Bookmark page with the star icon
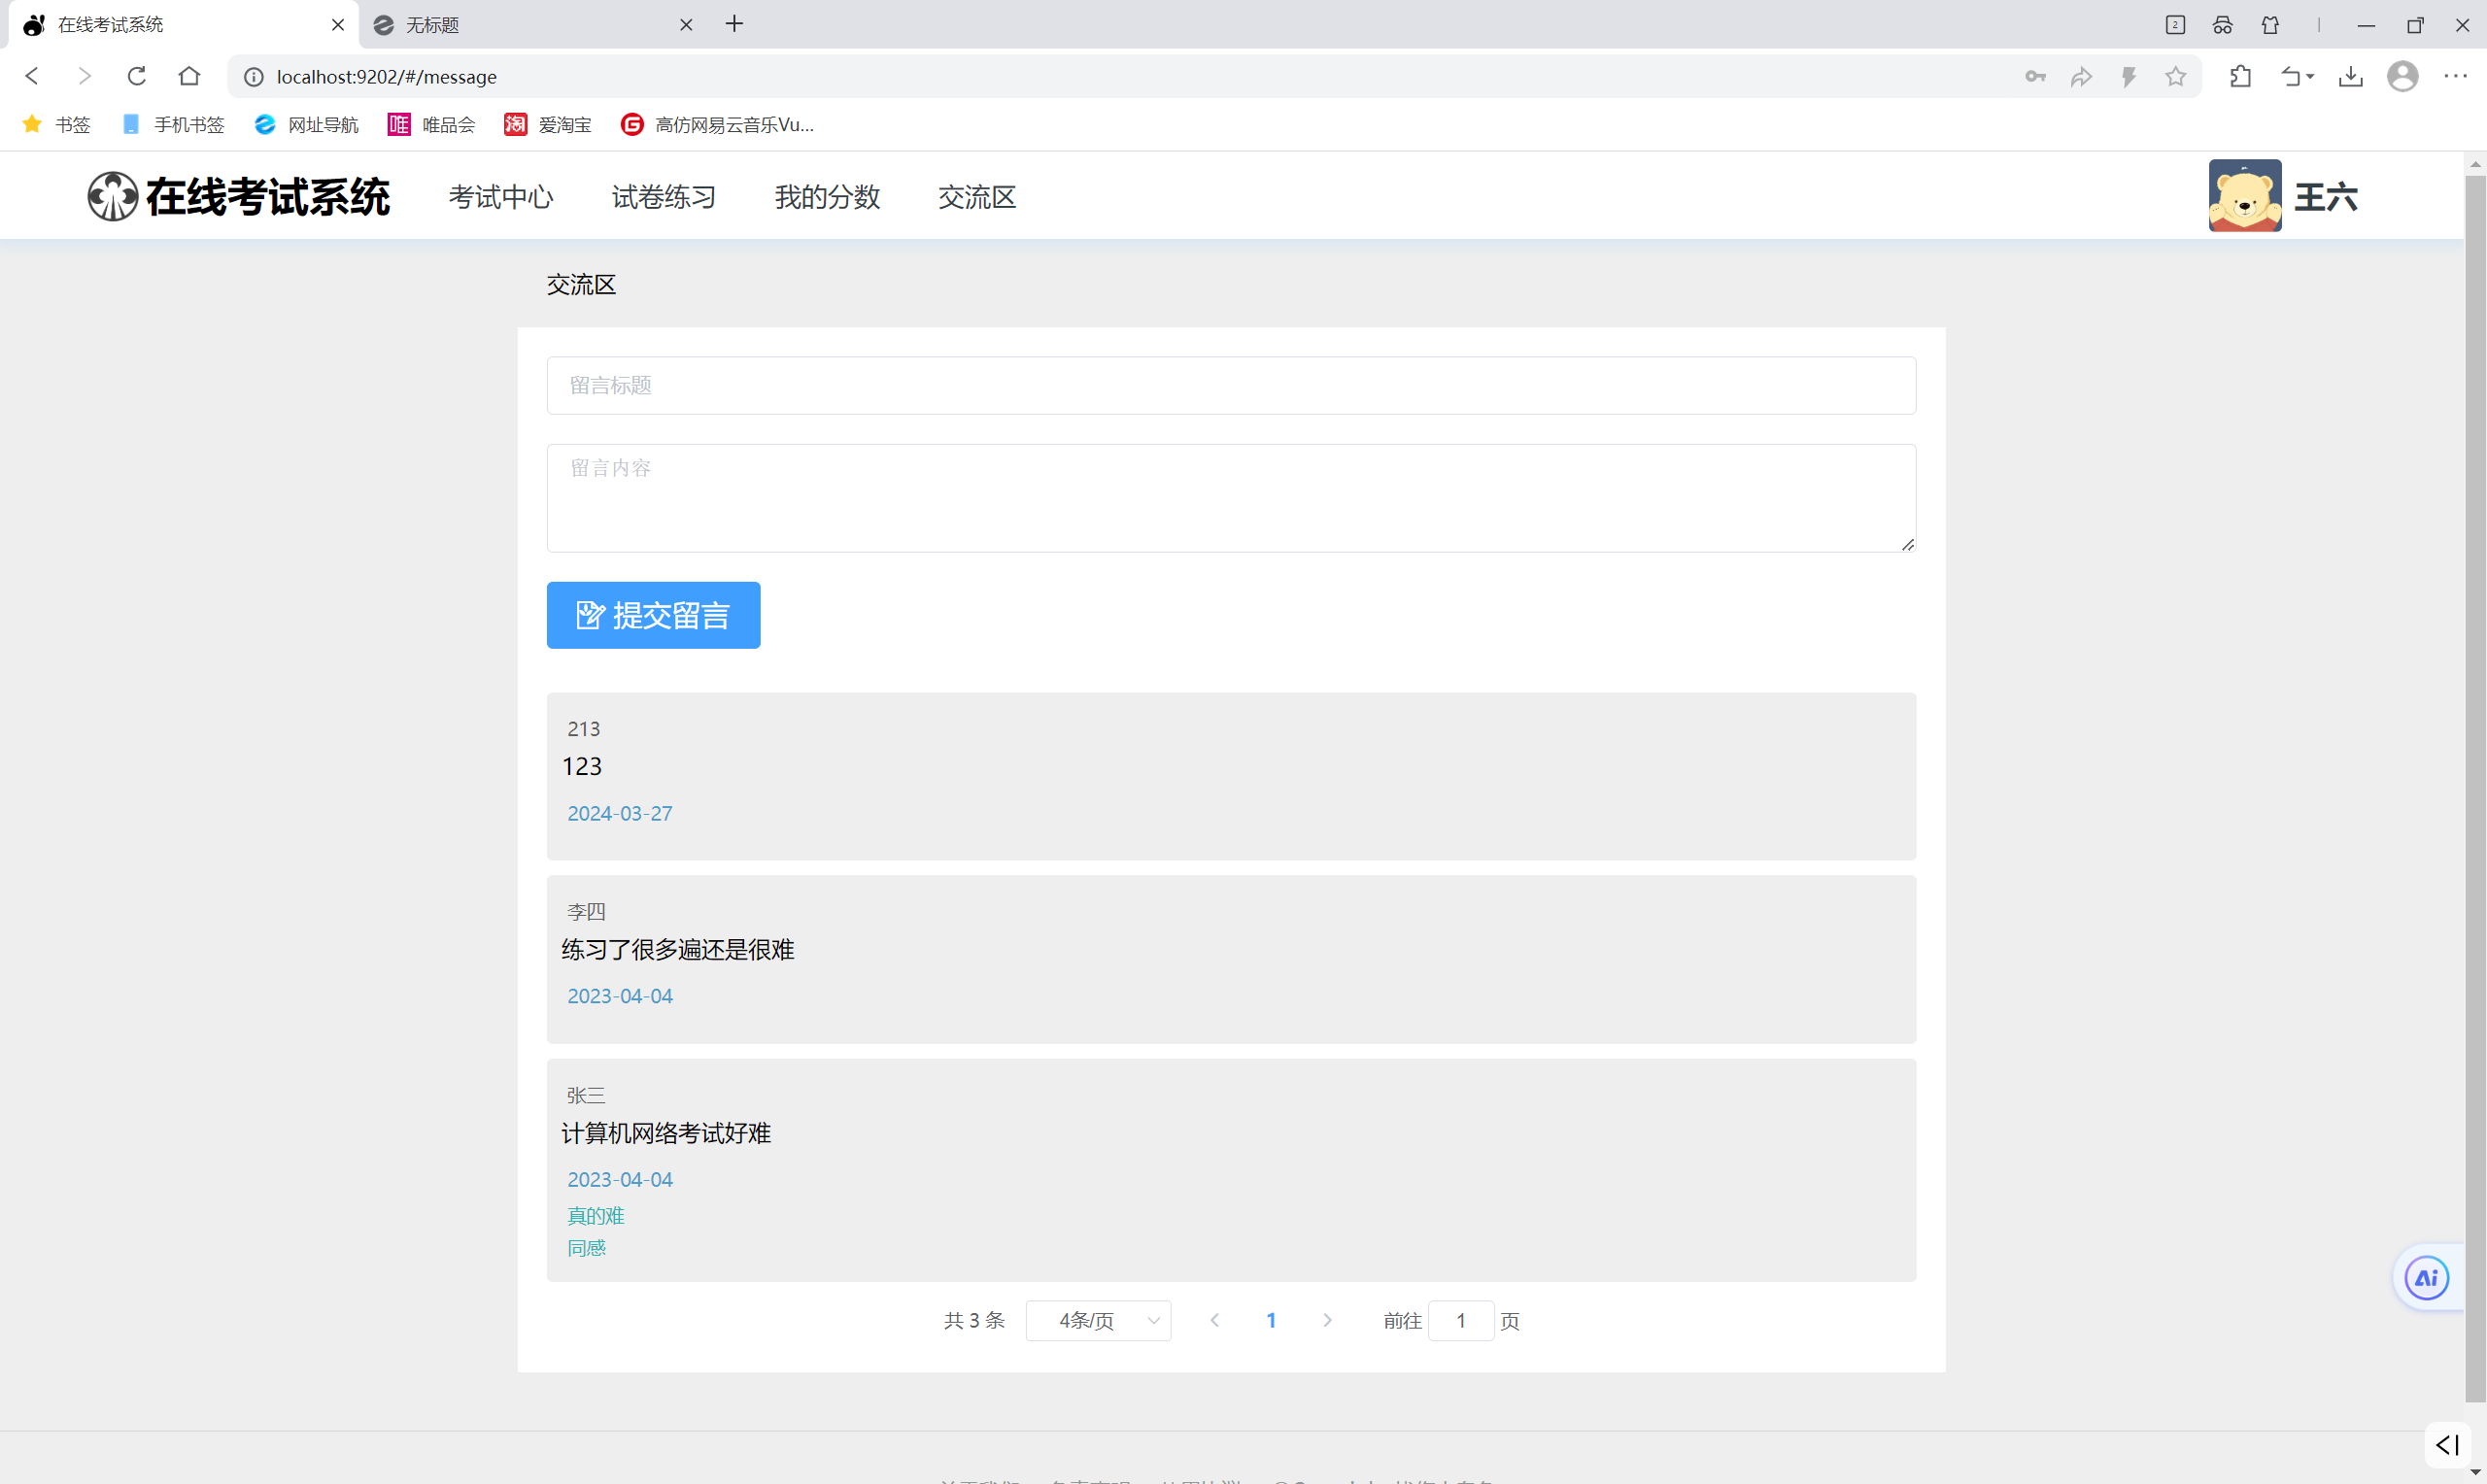2487x1484 pixels. (2175, 76)
